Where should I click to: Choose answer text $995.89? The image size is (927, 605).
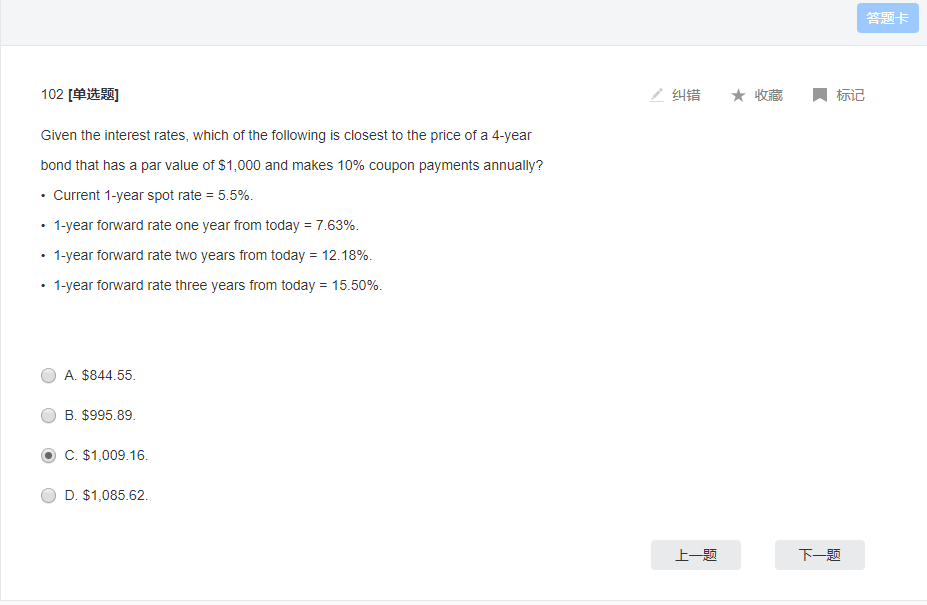(109, 416)
